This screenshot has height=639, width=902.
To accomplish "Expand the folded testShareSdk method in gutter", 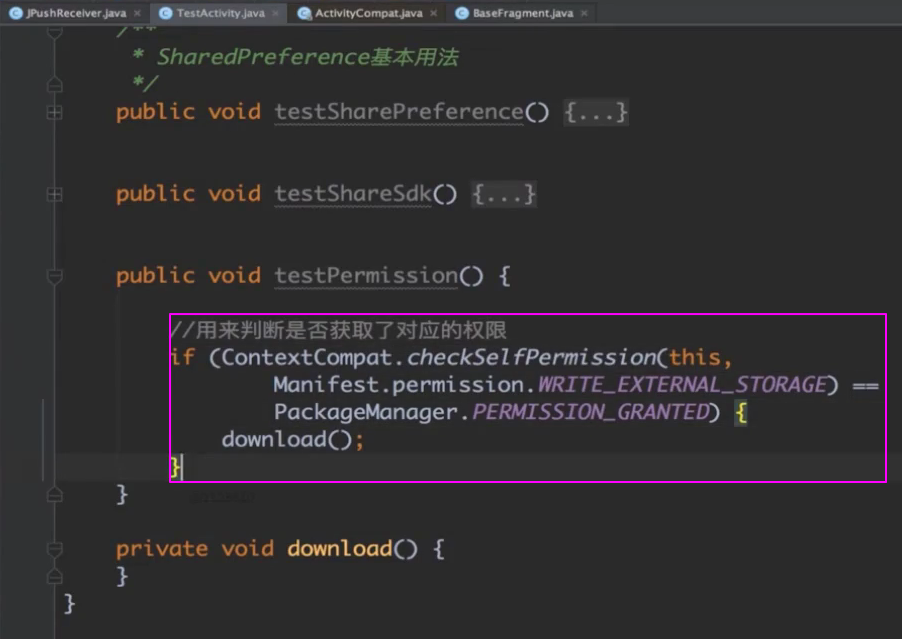I will point(55,194).
